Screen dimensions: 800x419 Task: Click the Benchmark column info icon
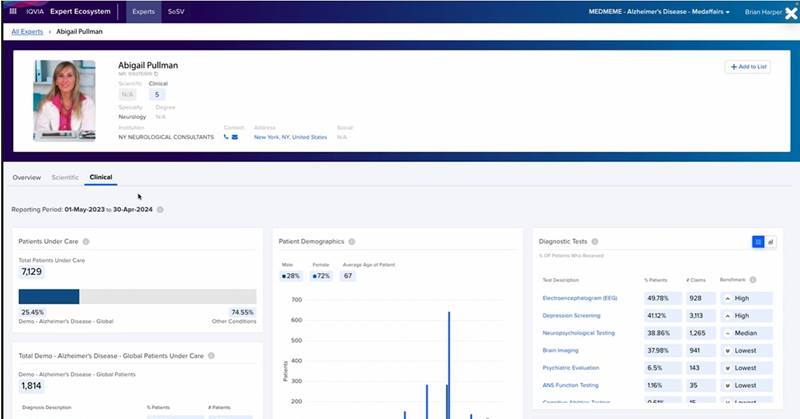coord(753,280)
